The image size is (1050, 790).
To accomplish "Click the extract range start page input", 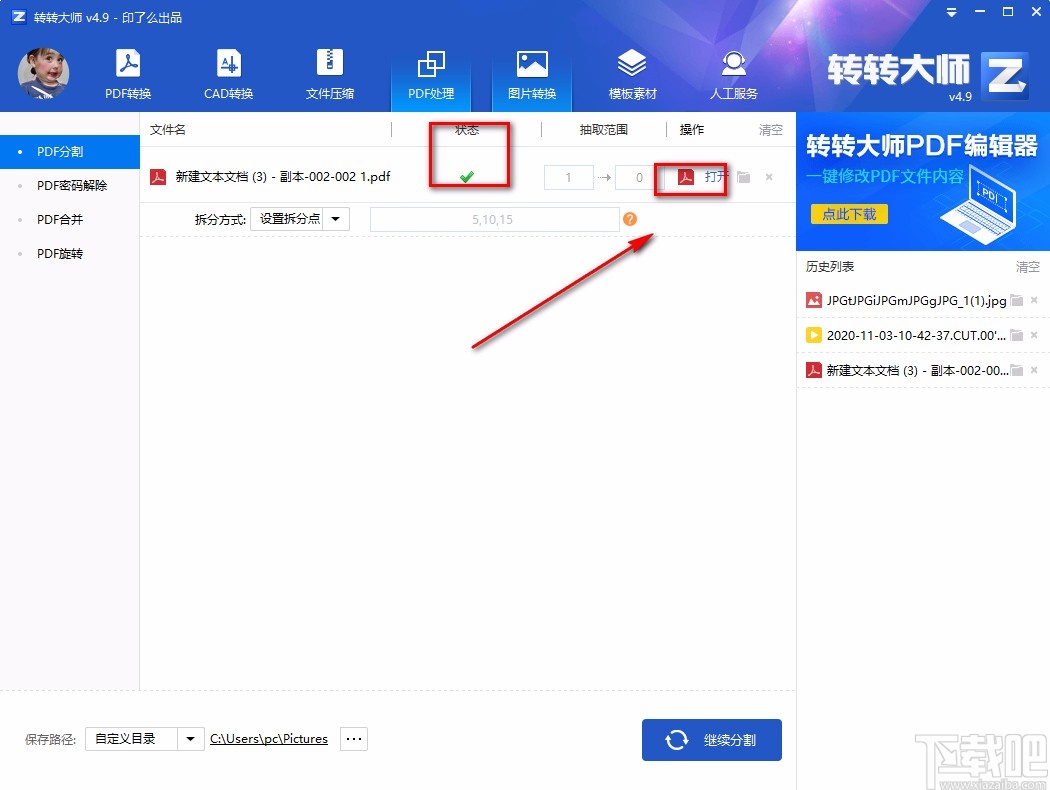I will click(568, 177).
